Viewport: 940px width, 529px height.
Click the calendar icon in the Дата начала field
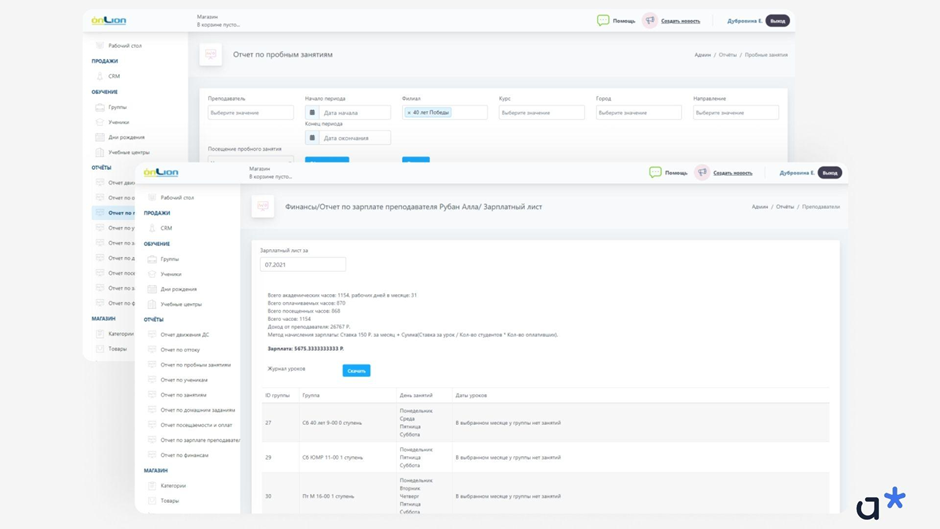tap(312, 113)
